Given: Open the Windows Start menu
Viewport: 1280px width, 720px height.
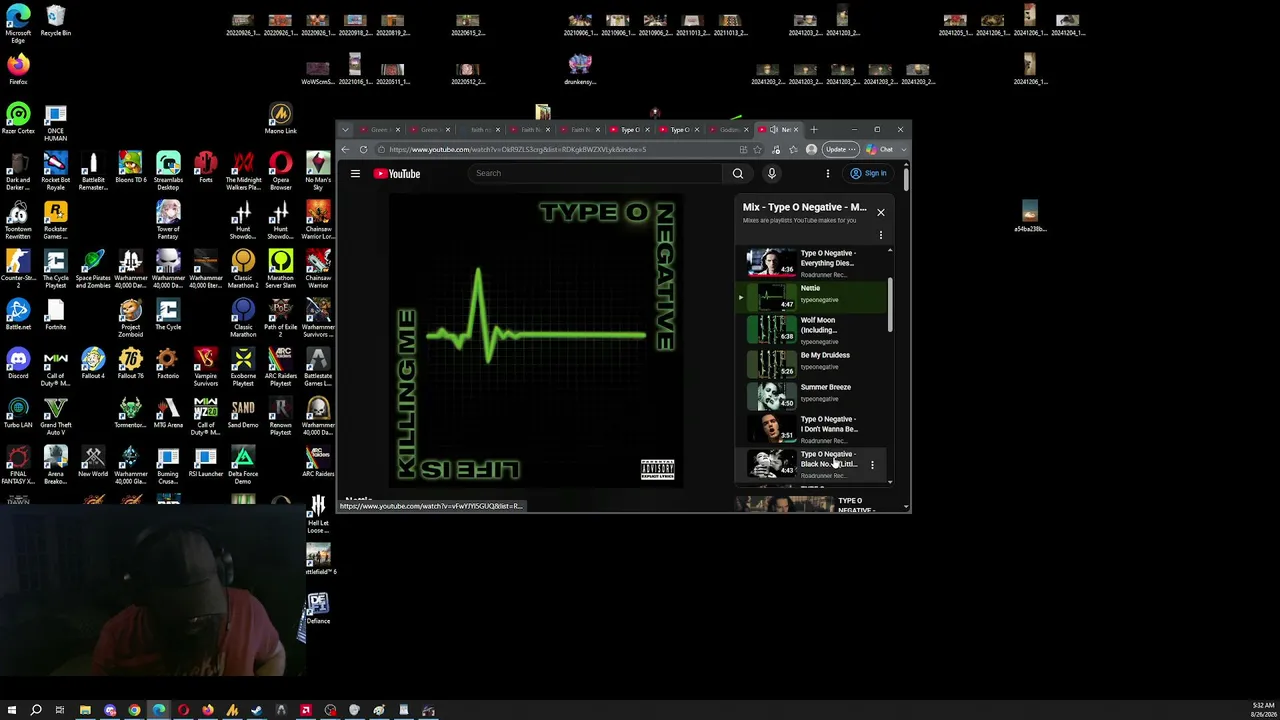Looking at the screenshot, I should click(12, 710).
